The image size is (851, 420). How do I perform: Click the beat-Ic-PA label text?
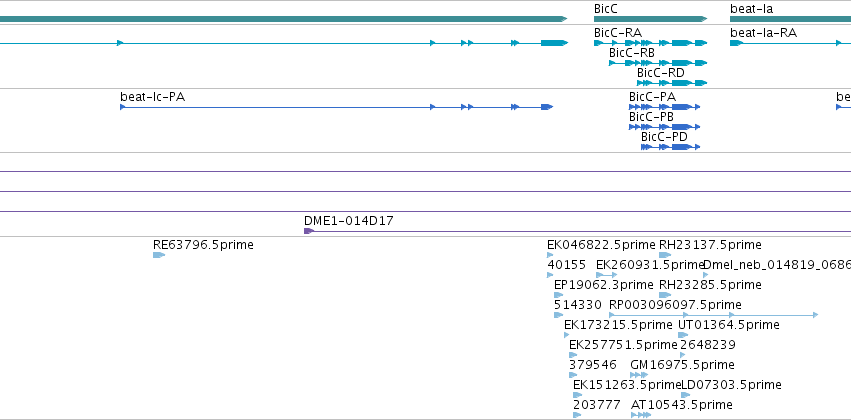pyautogui.click(x=153, y=97)
